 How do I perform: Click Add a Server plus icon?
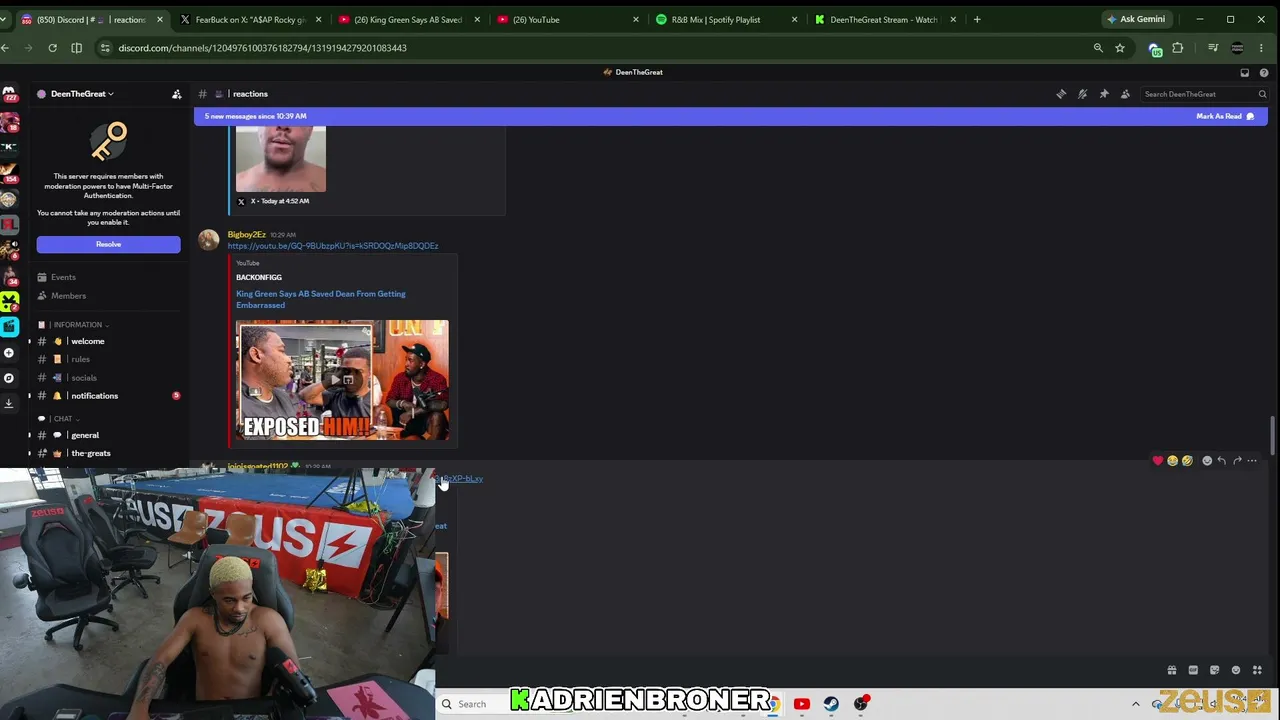[x=9, y=353]
